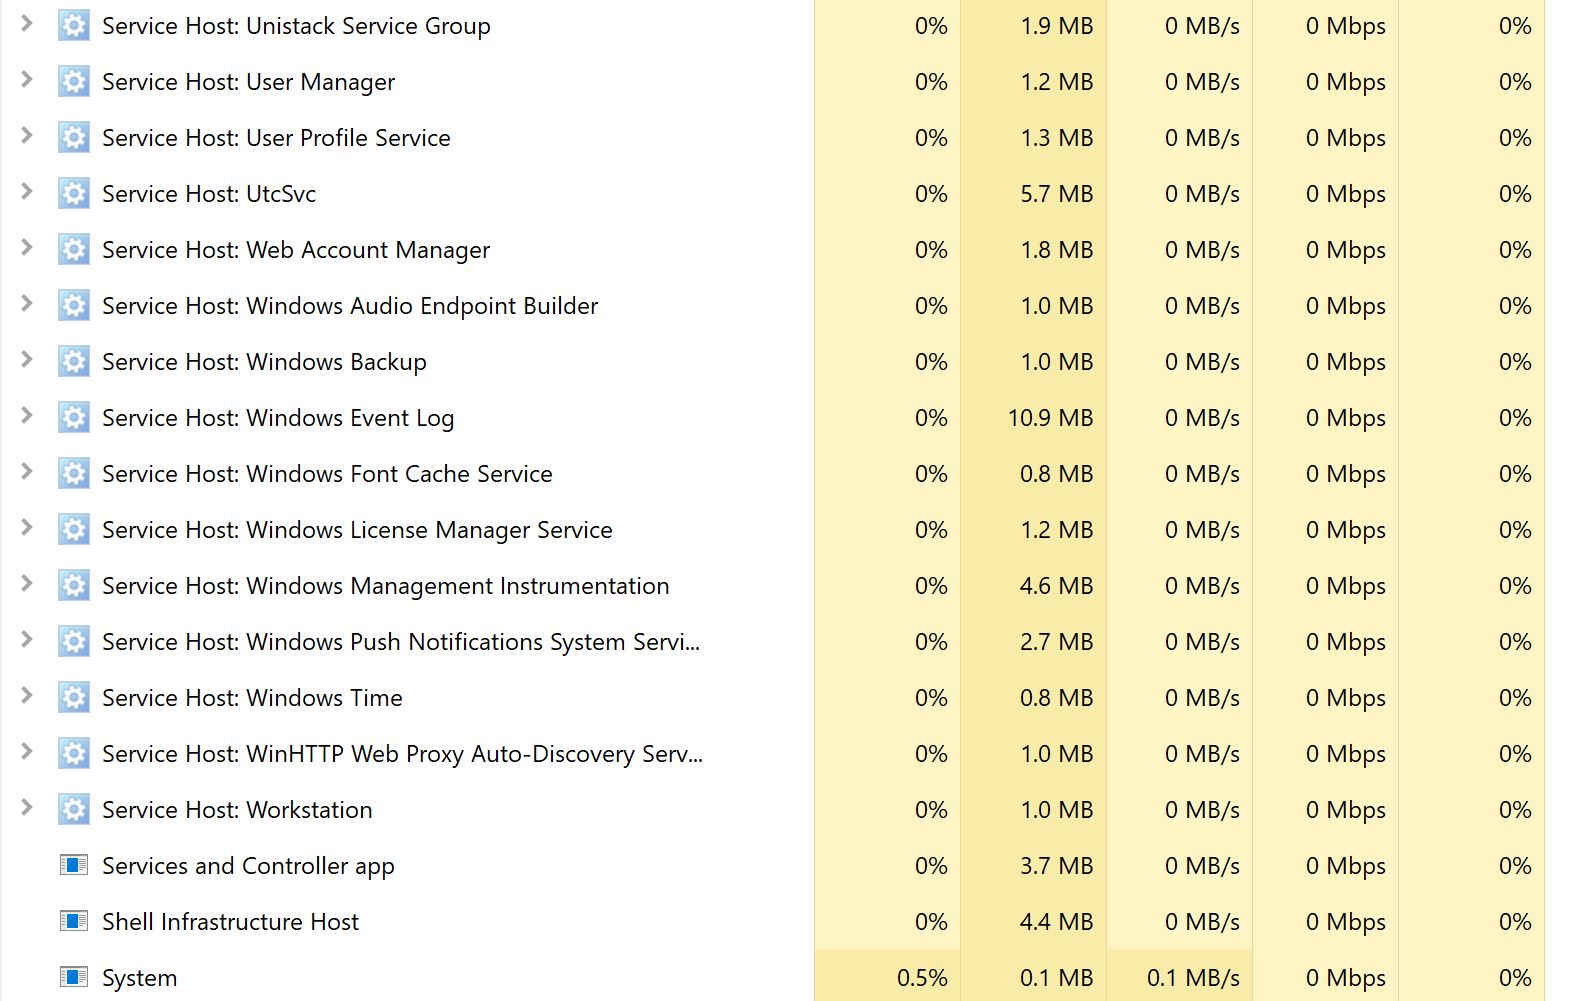Click the 4.6 MB memory value
Image resolution: width=1592 pixels, height=1001 pixels.
coord(1056,586)
